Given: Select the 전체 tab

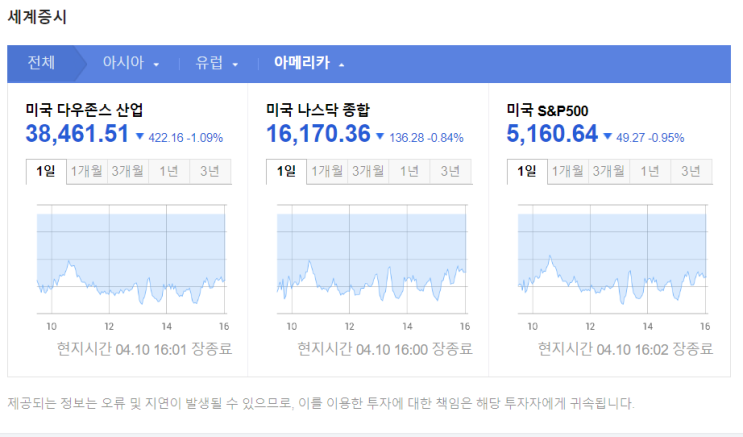Looking at the screenshot, I should coord(41,64).
